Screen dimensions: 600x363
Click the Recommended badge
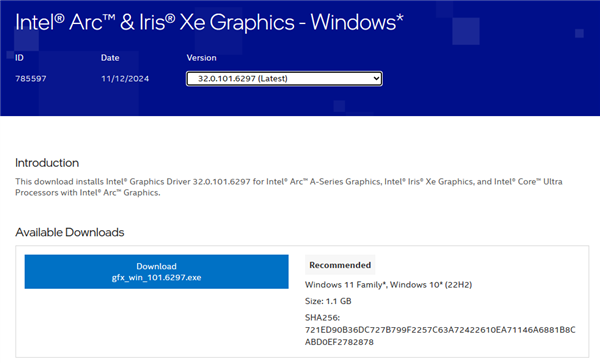pyautogui.click(x=340, y=265)
